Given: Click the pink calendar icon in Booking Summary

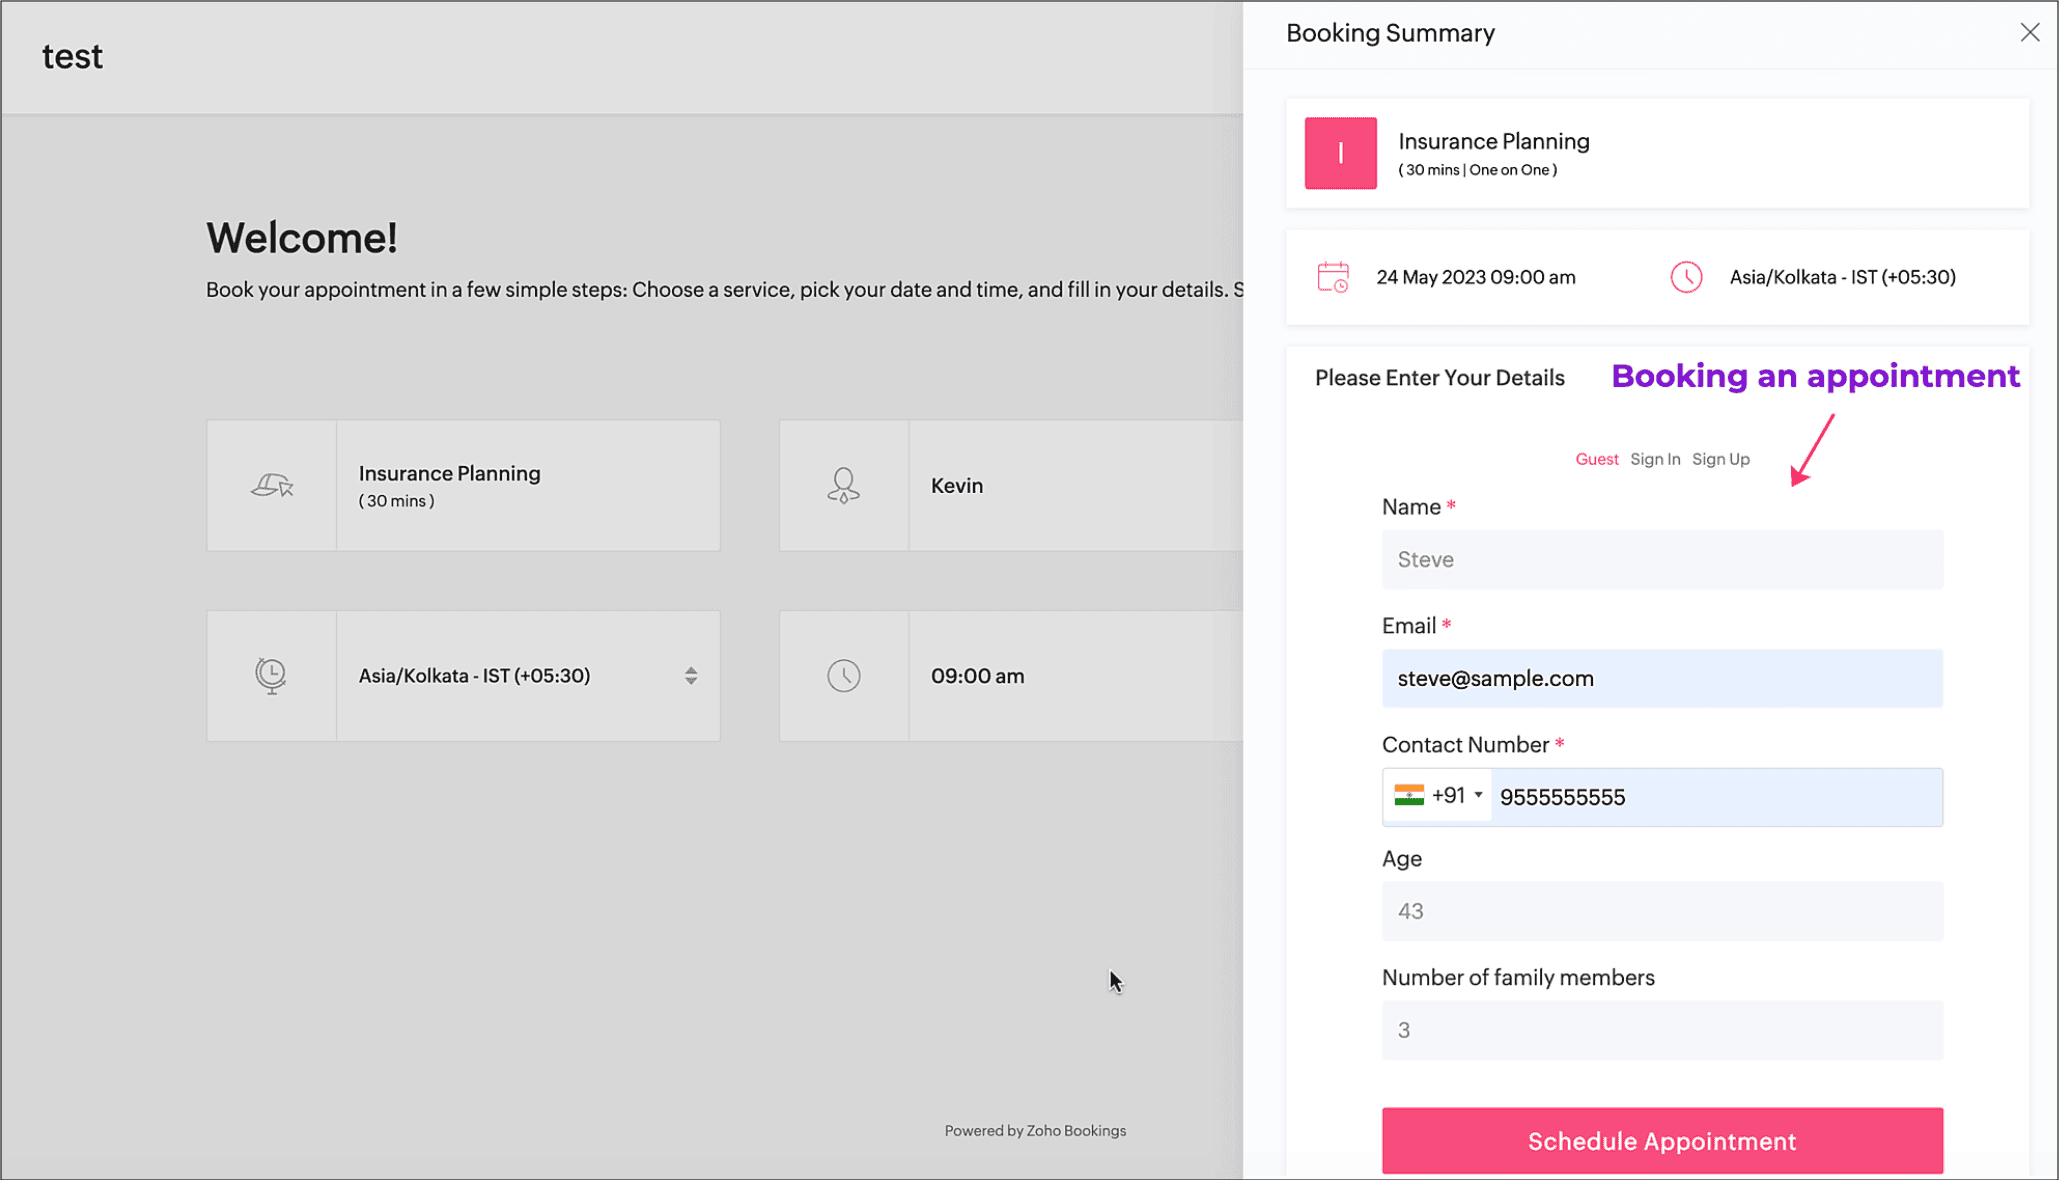Looking at the screenshot, I should tap(1332, 277).
